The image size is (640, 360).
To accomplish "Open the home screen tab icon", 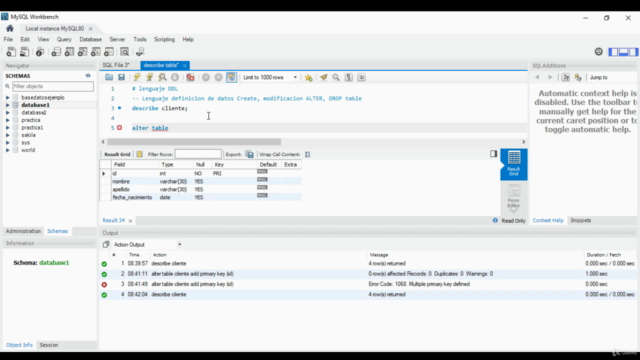I will click(10, 29).
